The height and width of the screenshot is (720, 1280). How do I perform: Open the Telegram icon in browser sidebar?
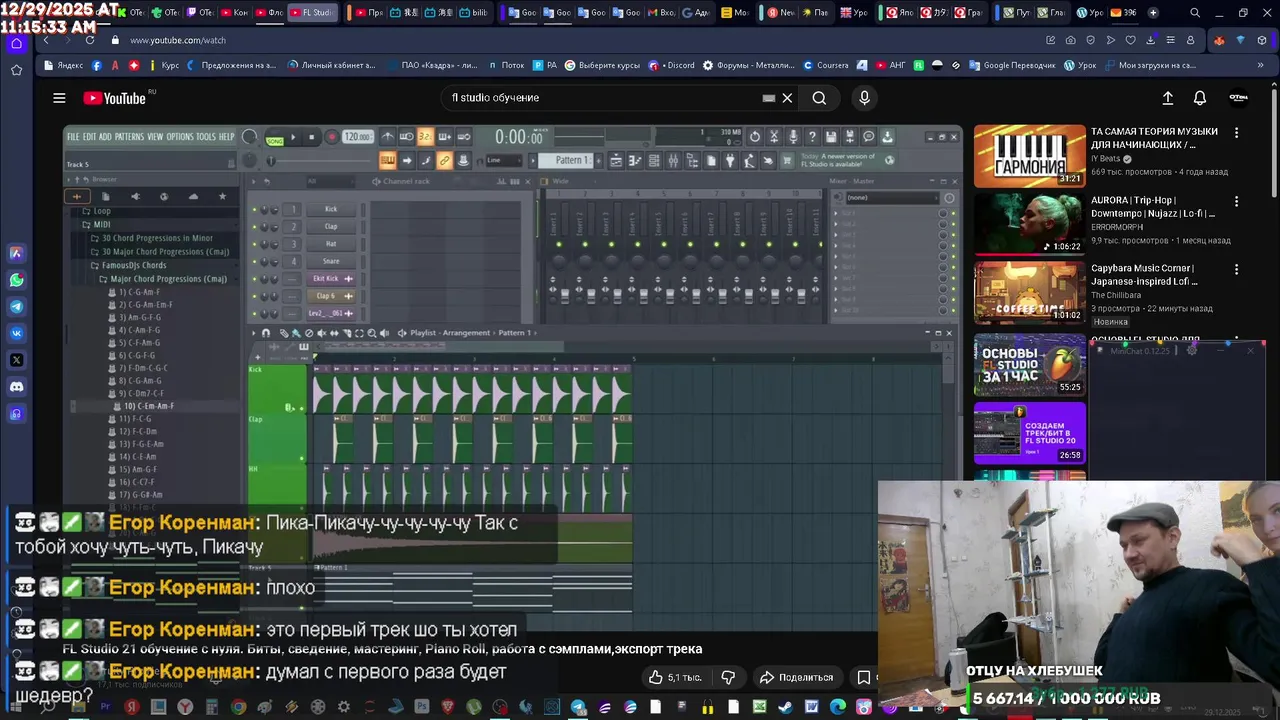coord(16,306)
